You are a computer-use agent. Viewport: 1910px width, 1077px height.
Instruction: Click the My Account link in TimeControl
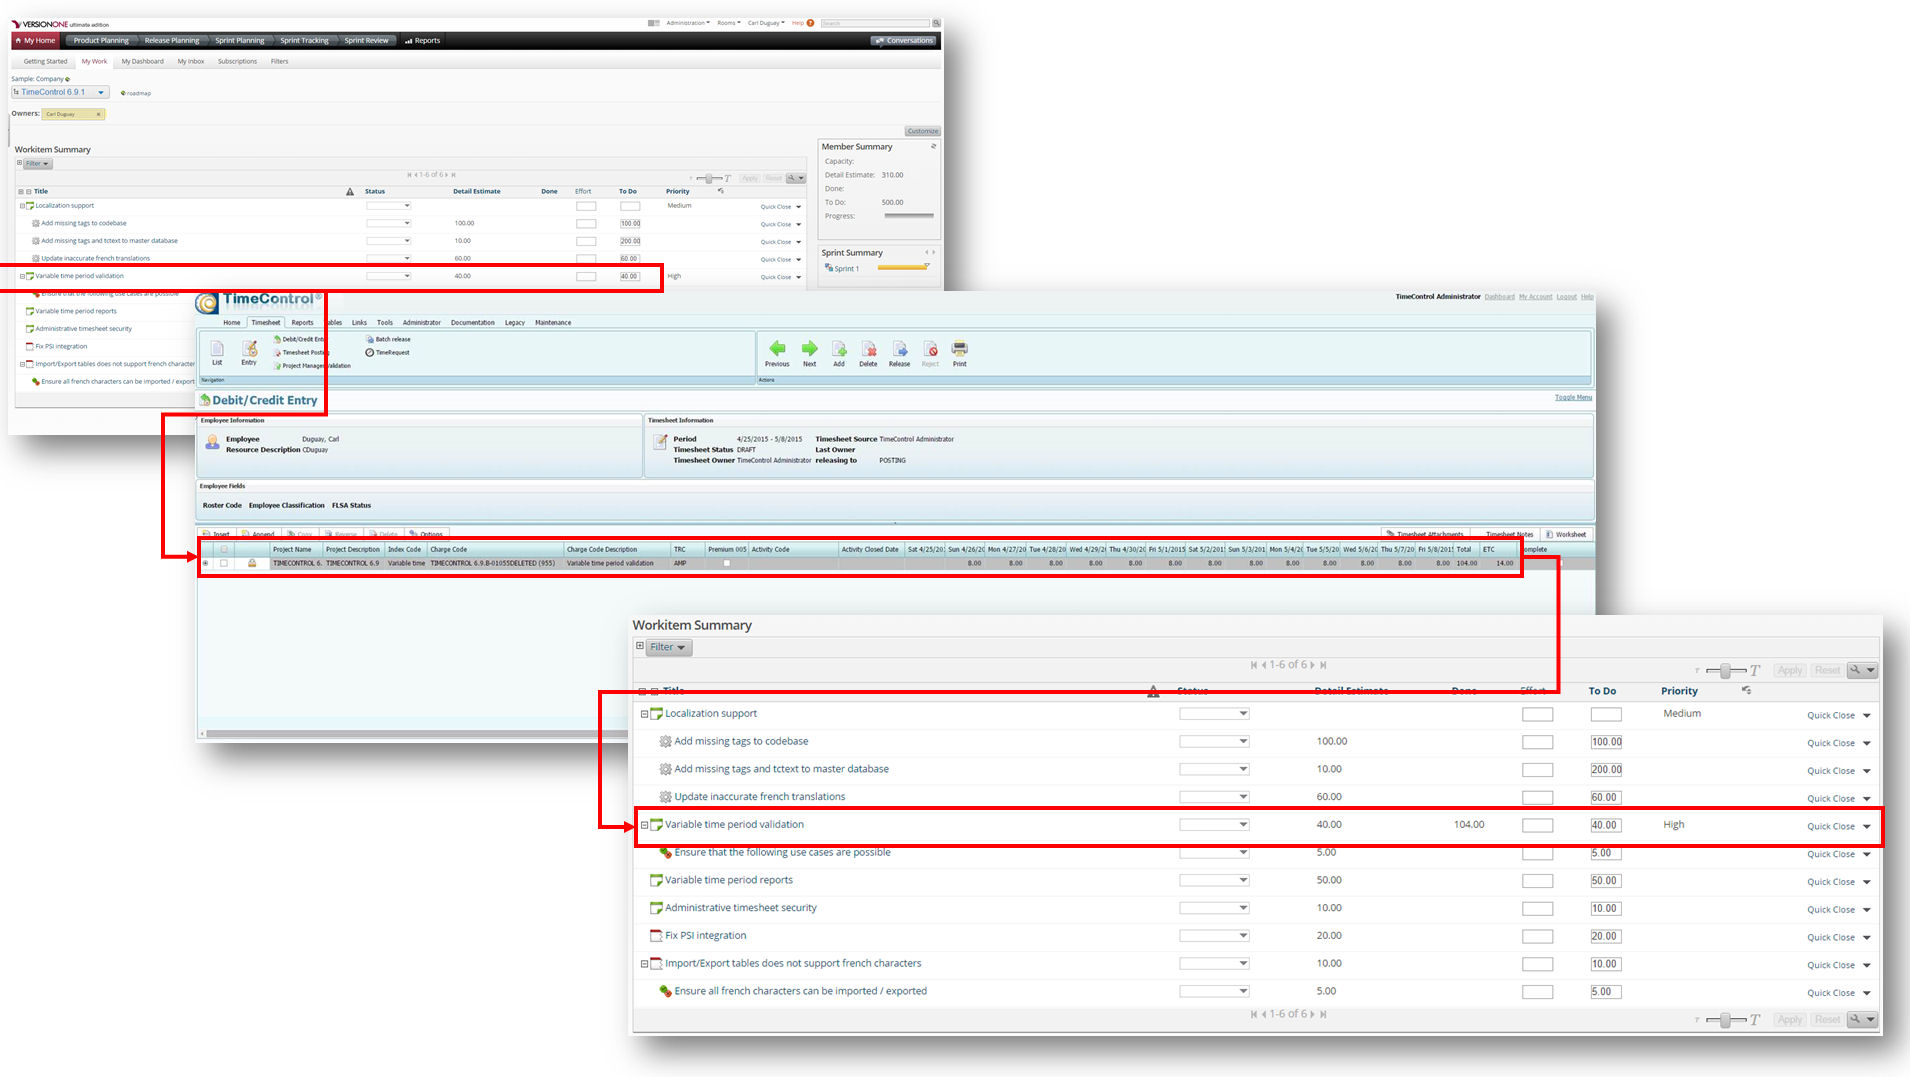pyautogui.click(x=1535, y=297)
